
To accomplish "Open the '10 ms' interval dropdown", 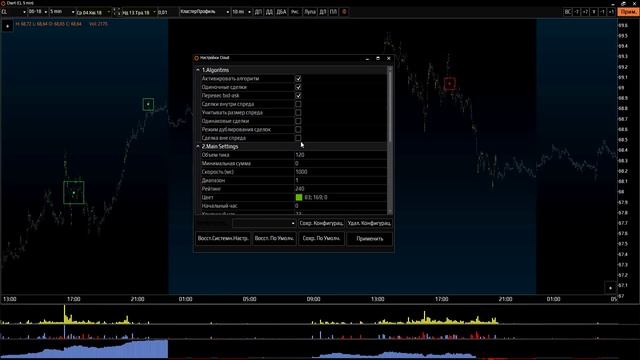I will tap(242, 12).
